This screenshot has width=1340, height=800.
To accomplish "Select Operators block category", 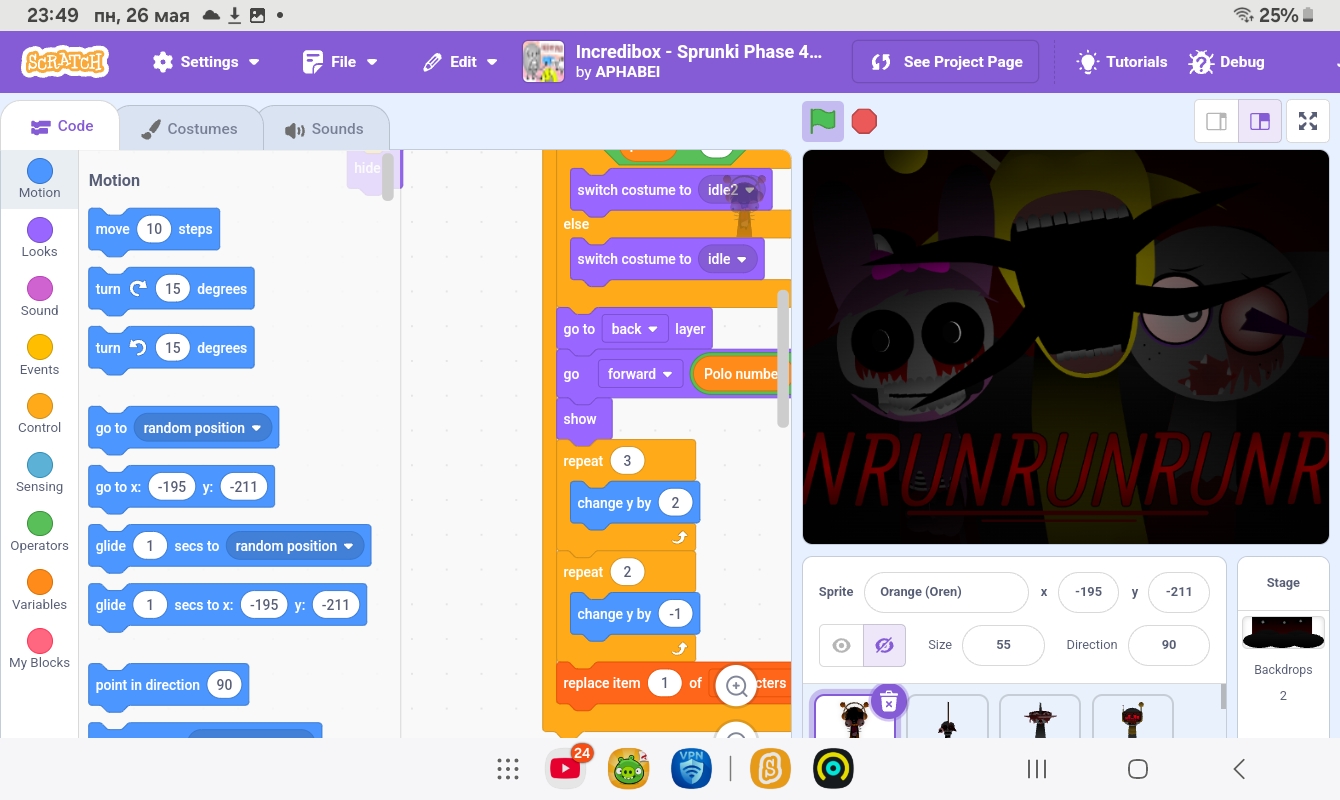I will pos(40,532).
